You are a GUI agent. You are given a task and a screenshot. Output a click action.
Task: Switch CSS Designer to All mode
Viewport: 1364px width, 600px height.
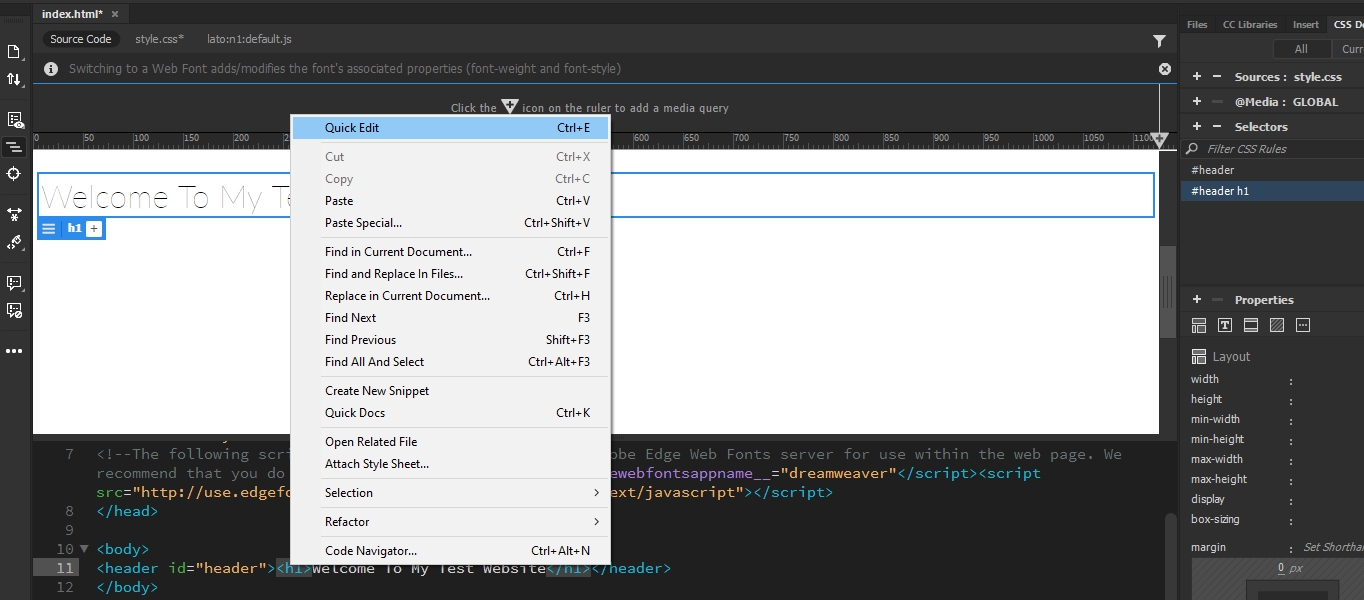pos(1301,49)
